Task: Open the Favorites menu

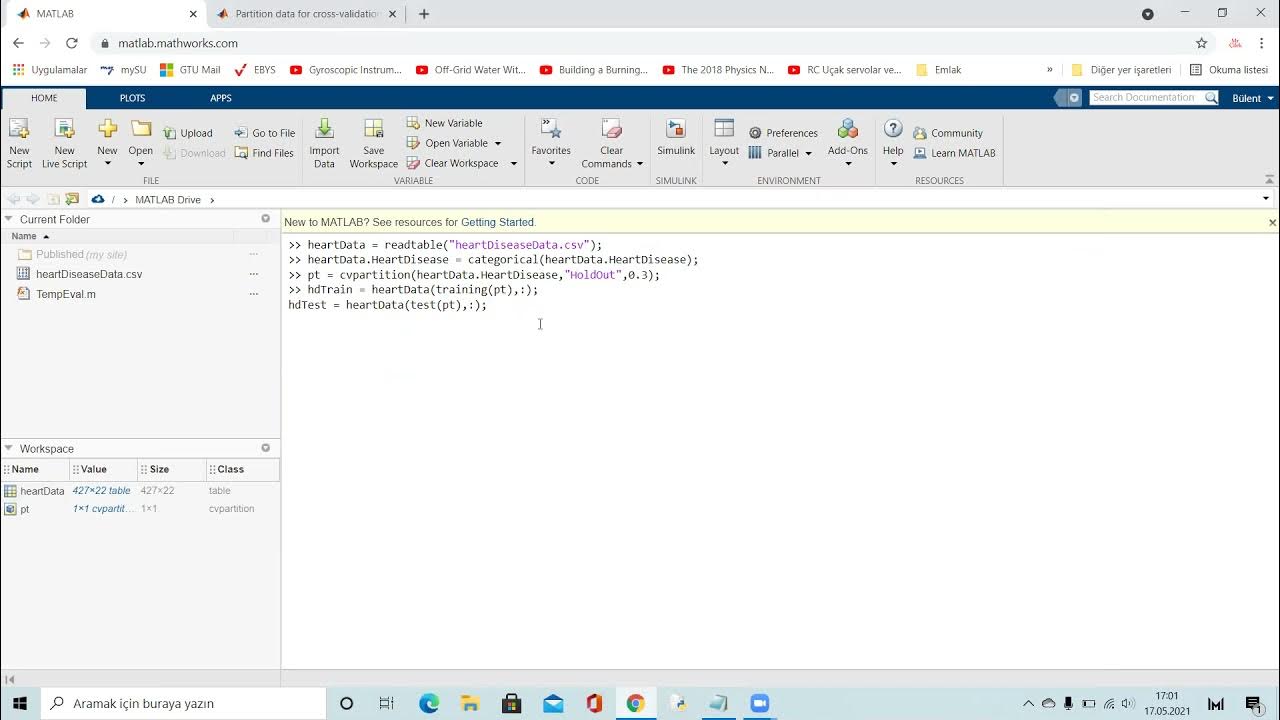Action: (551, 143)
